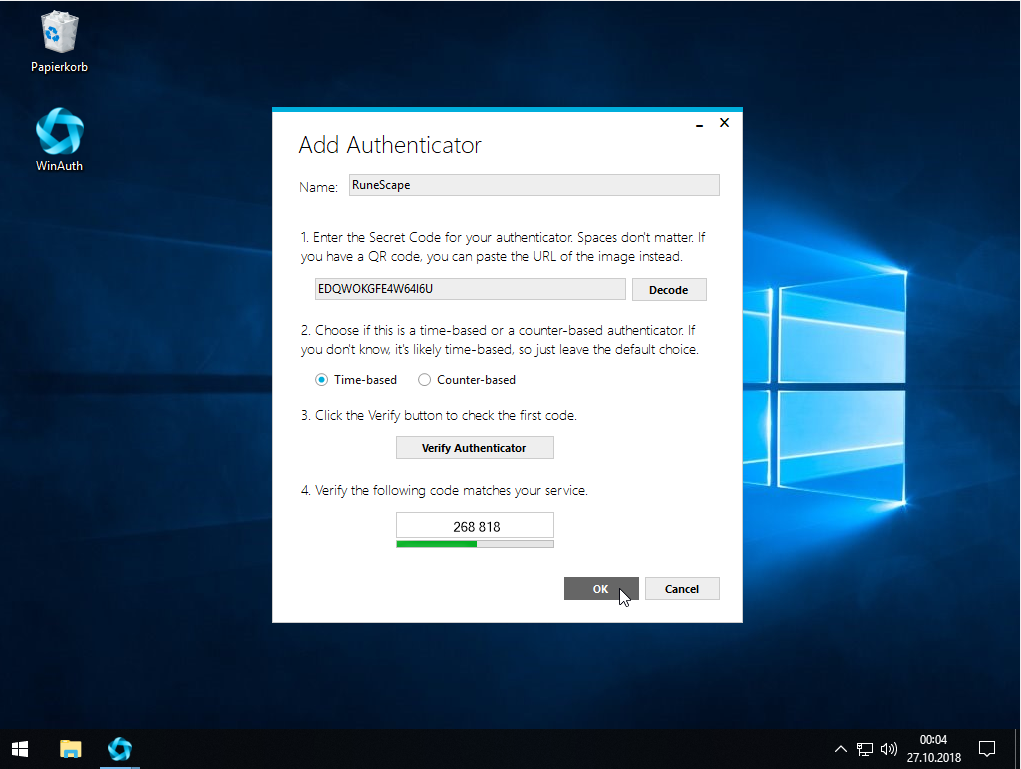Open the Action Center notification icon
This screenshot has height=769, width=1021.
[986, 748]
